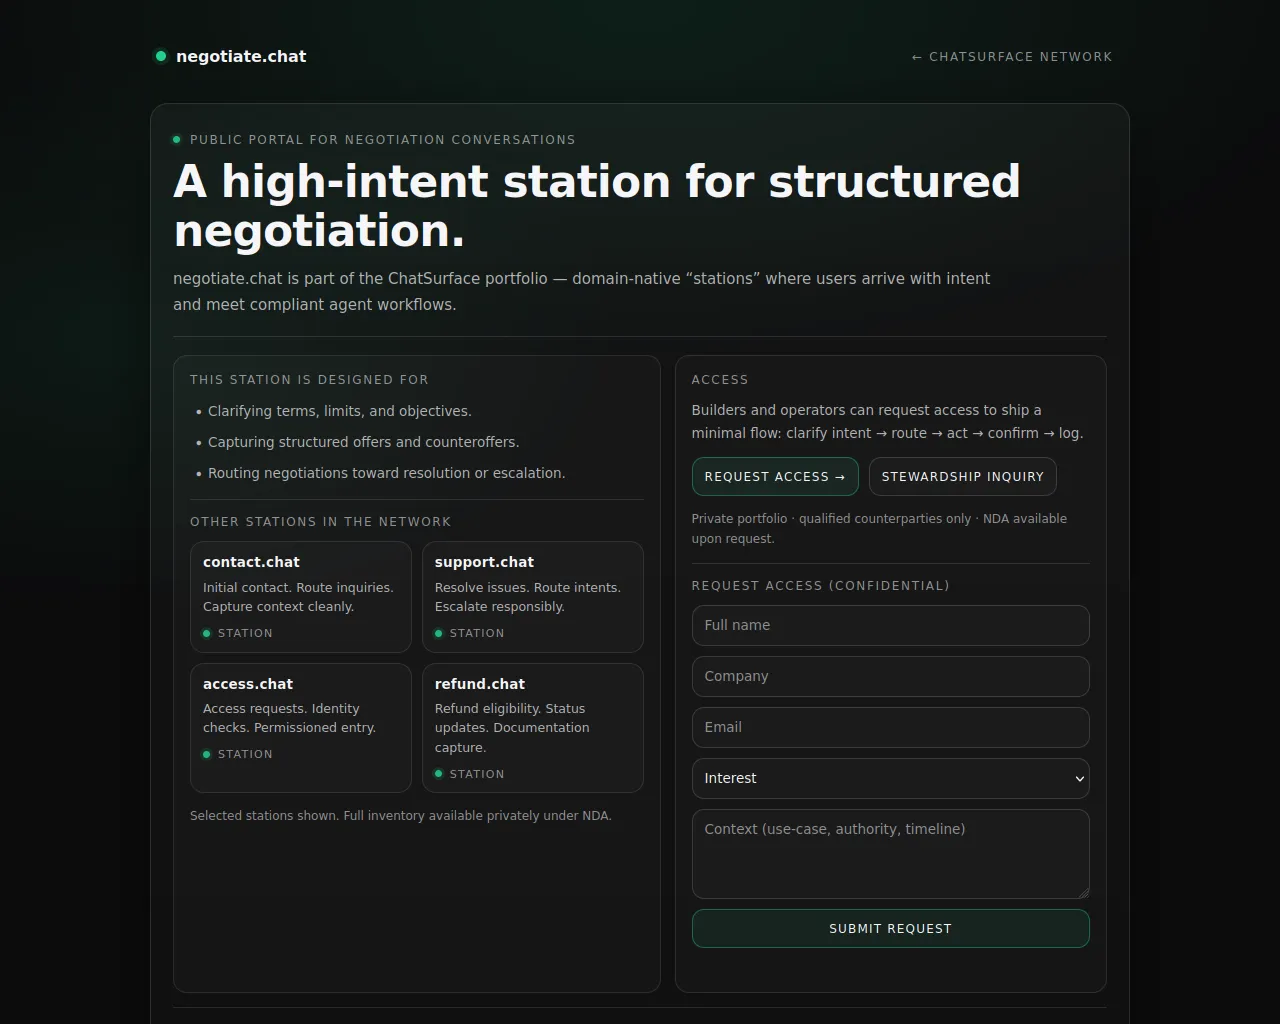Viewport: 1280px width, 1024px height.
Task: Open the negotiate.chat home link
Action: tap(241, 57)
